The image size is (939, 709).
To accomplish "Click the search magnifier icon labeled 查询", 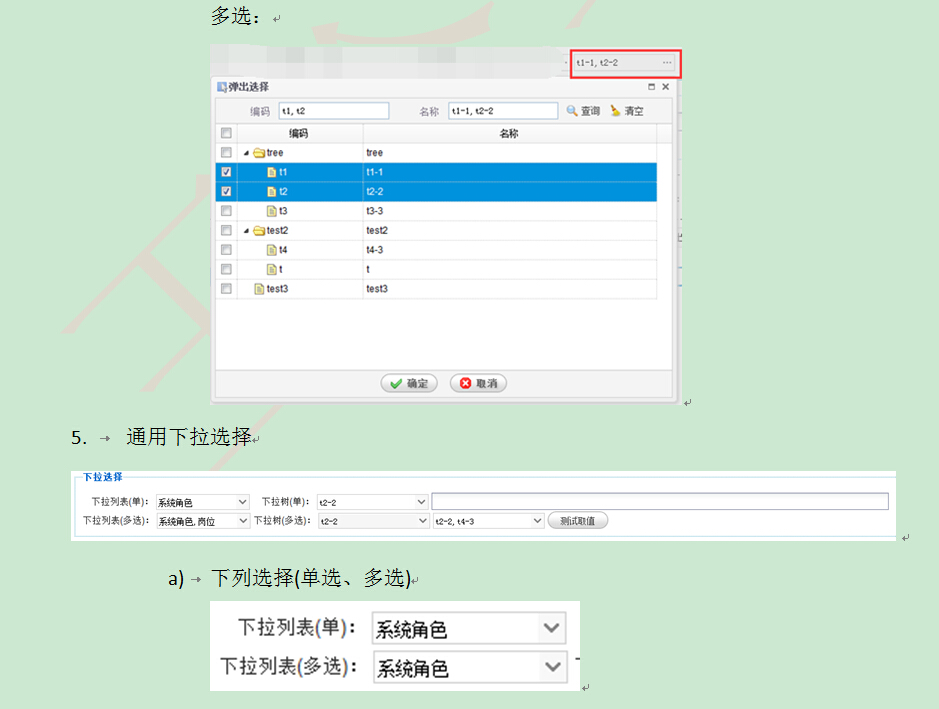I will point(572,111).
